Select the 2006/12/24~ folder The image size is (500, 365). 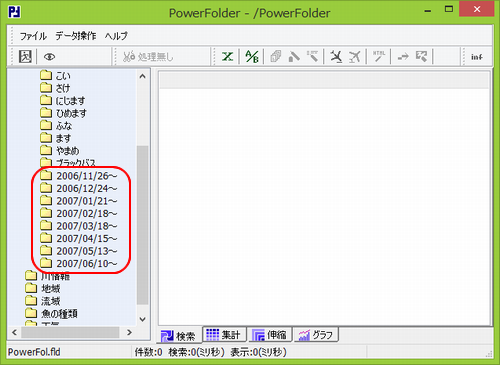click(79, 188)
